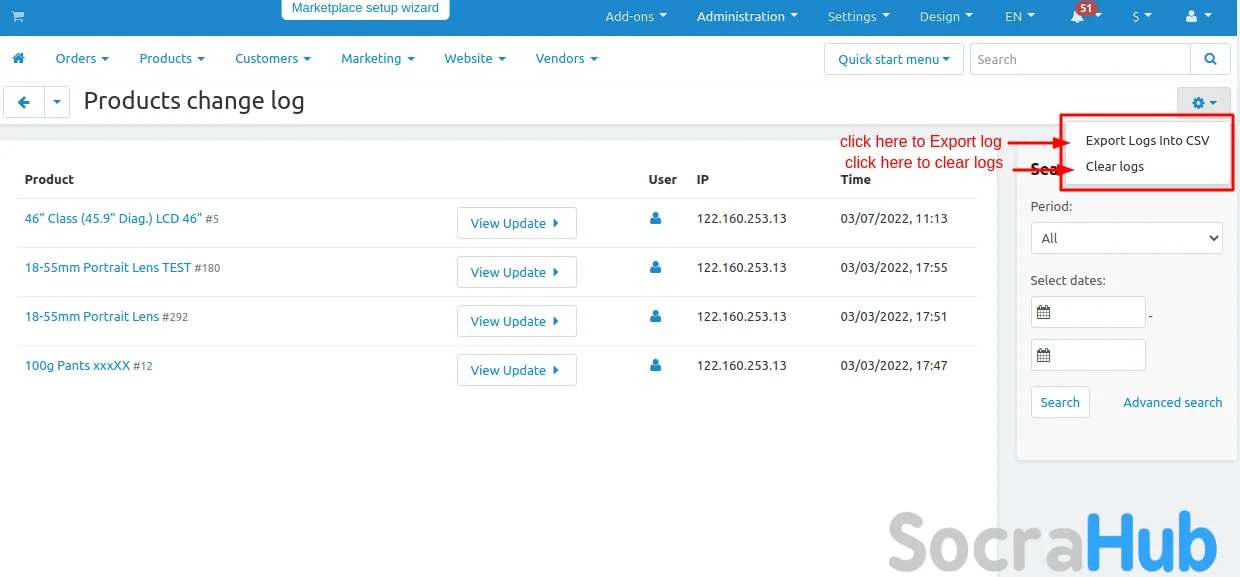Open the Advanced search link
This screenshot has width=1240, height=577.
pos(1172,402)
